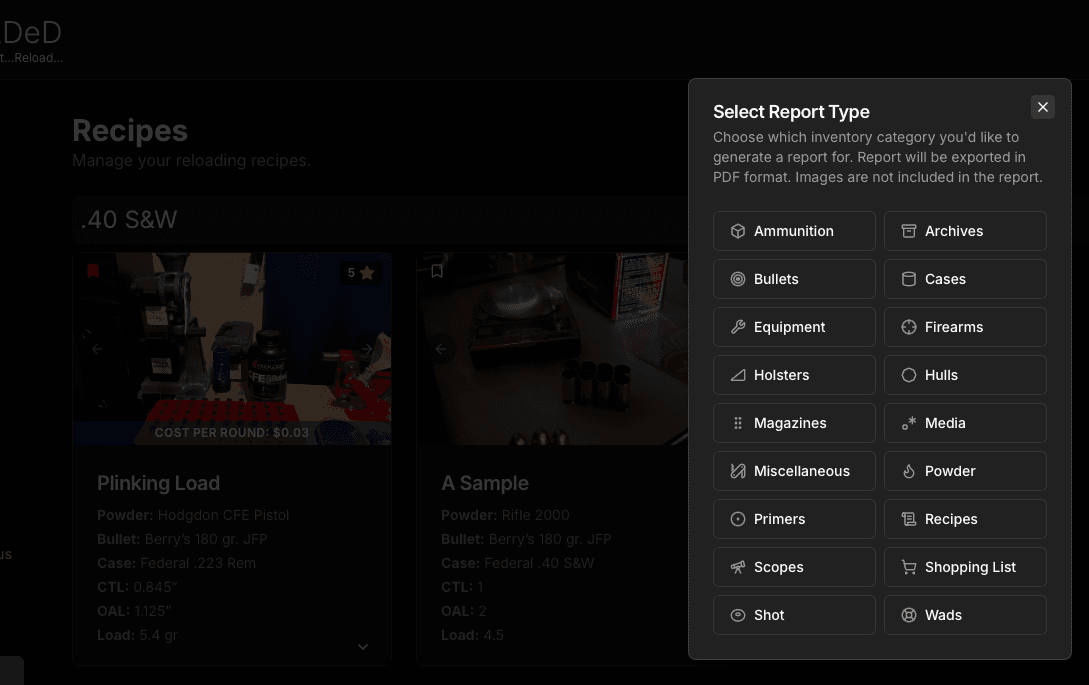This screenshot has height=685, width=1089.
Task: Click Cost Per Round $0.03 label
Action: pyautogui.click(x=231, y=433)
